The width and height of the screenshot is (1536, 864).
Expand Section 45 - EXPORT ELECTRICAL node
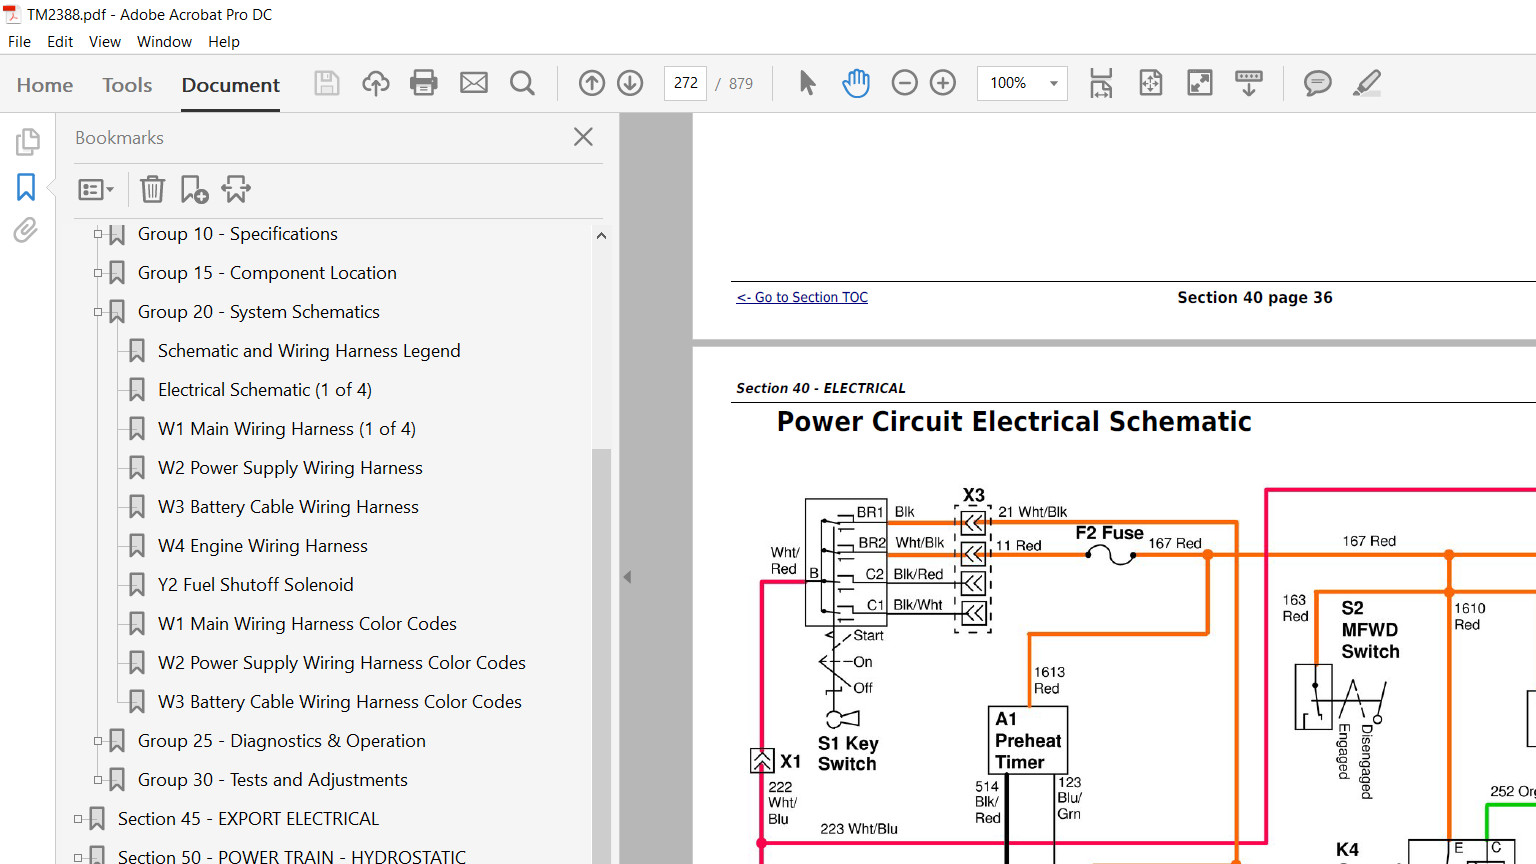pos(78,819)
